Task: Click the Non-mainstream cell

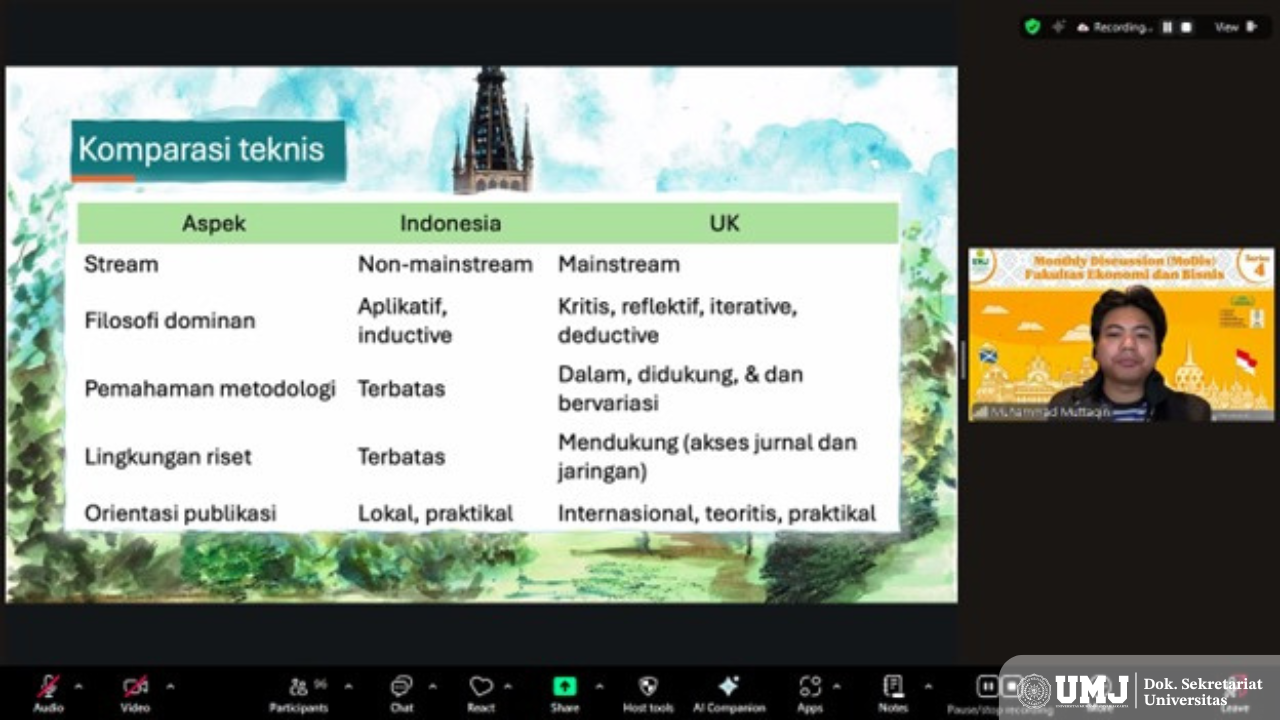Action: (x=445, y=264)
